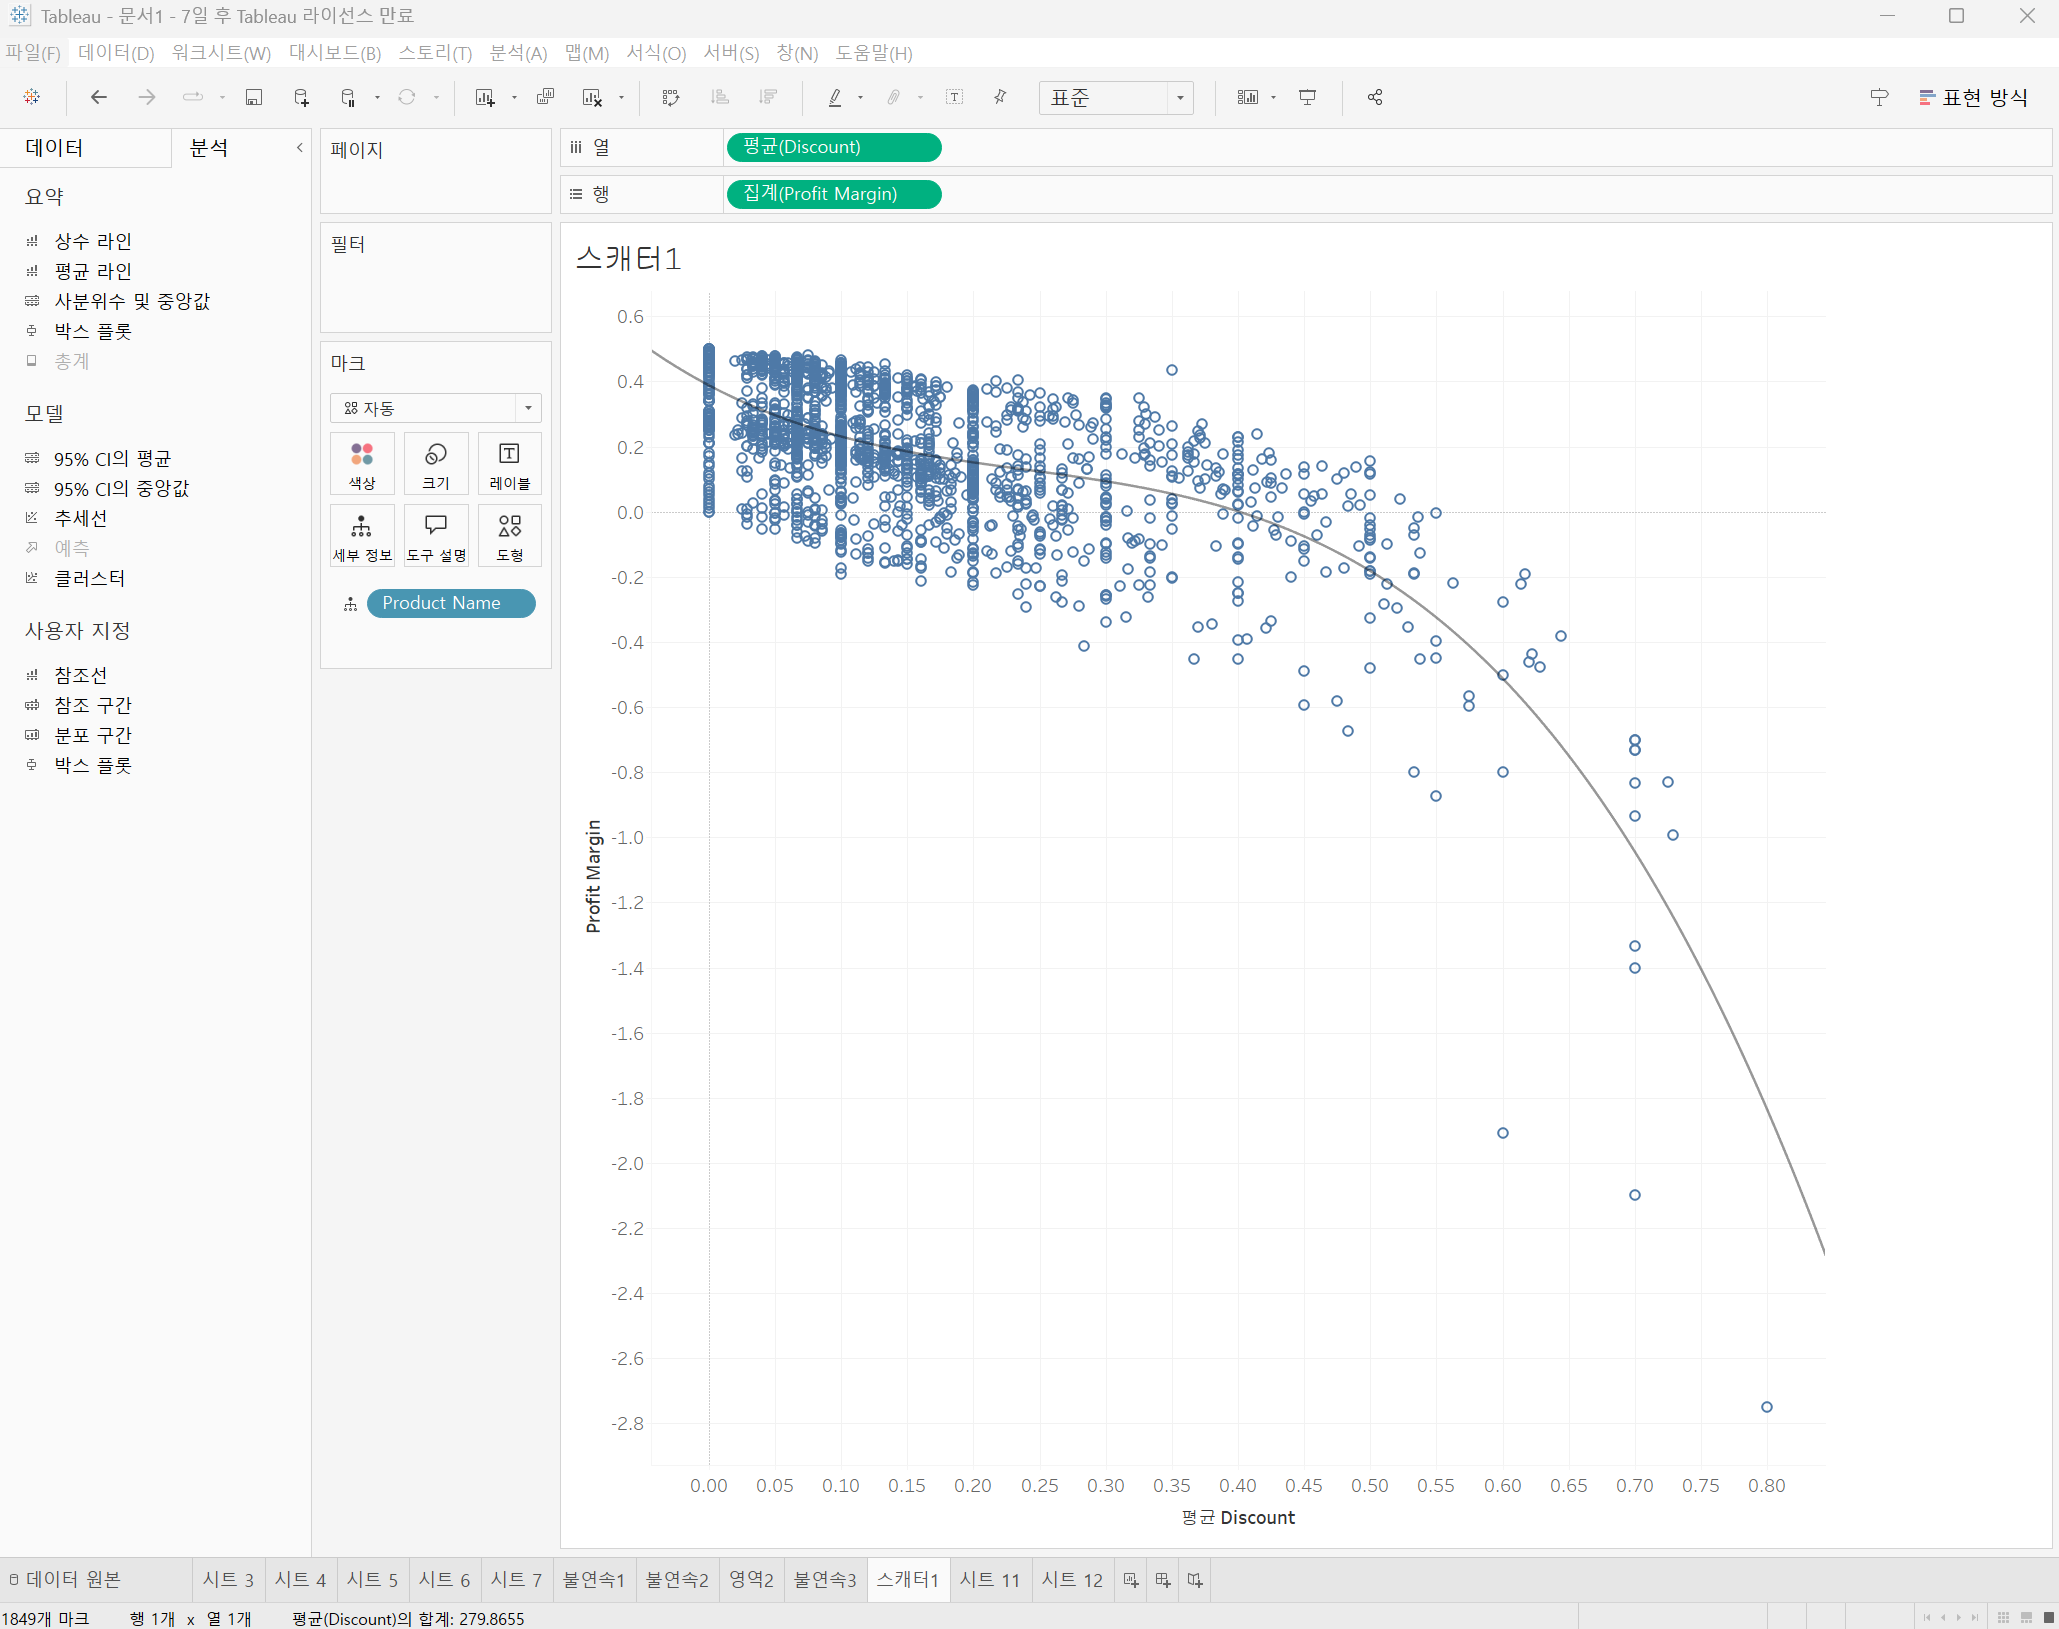The height and width of the screenshot is (1629, 2059).
Task: Click the Size marks card button
Action: (436, 464)
